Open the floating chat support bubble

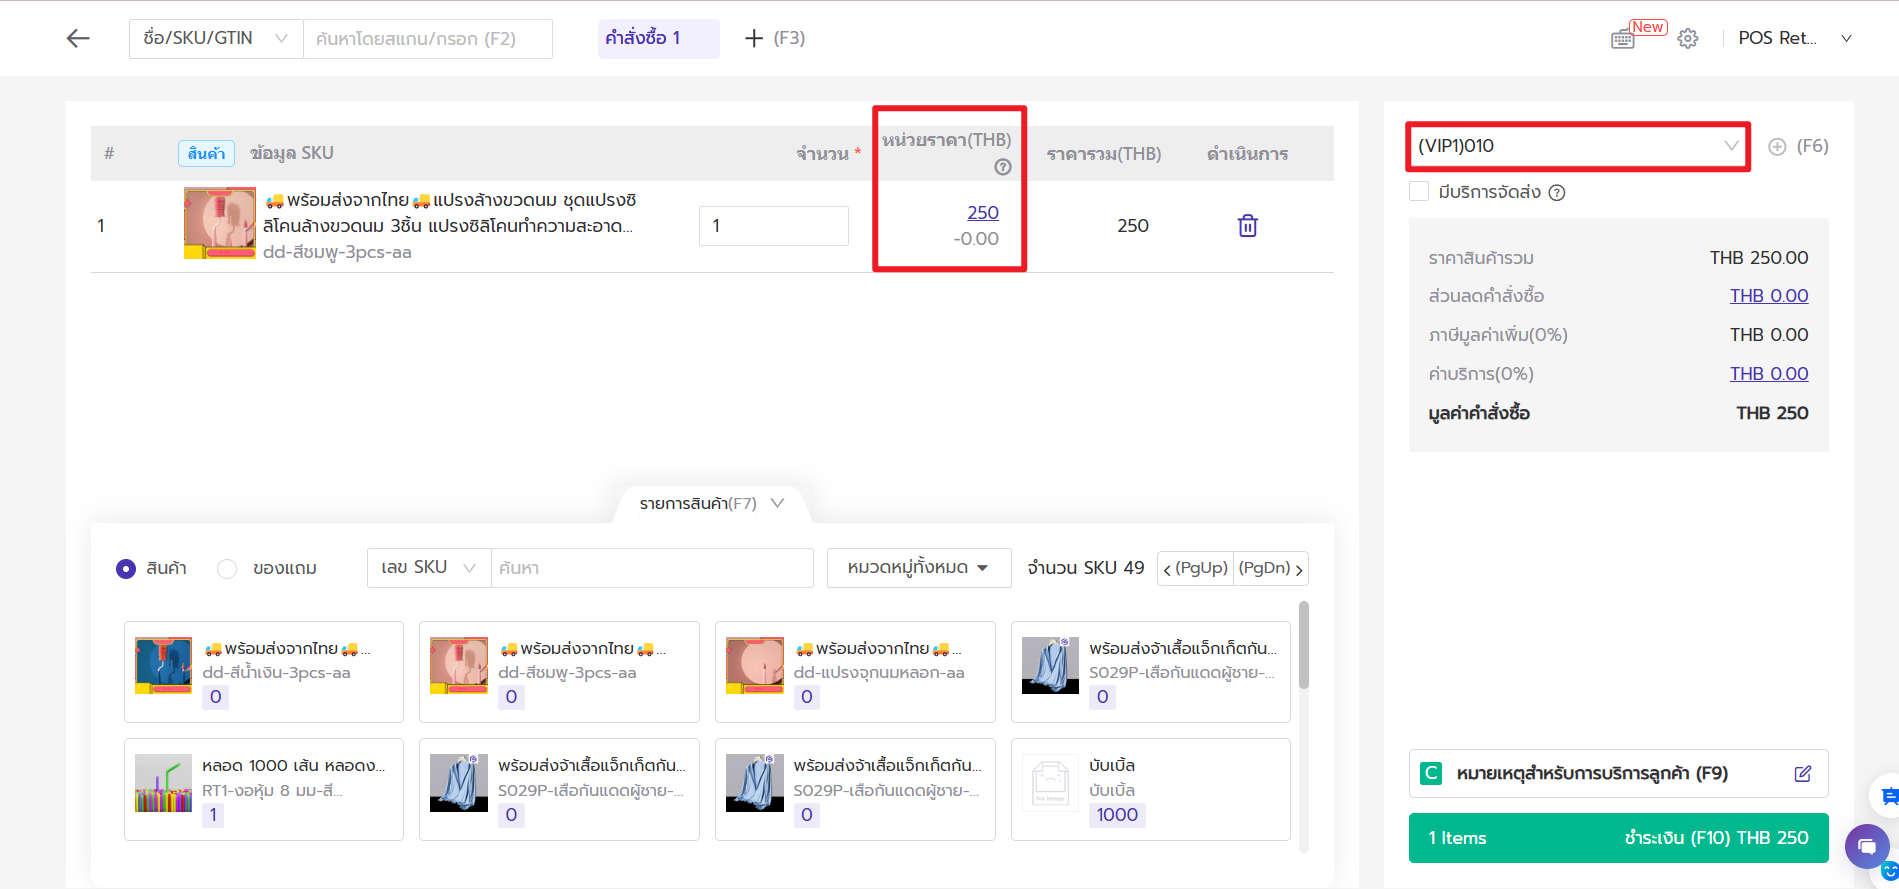point(1866,845)
